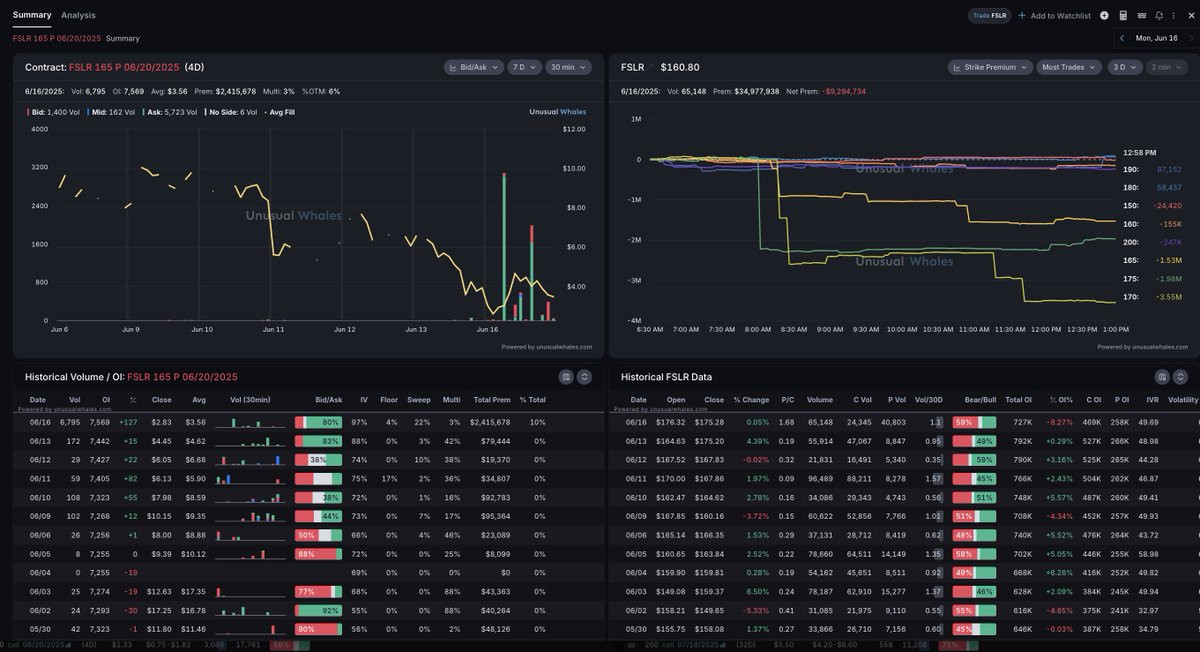This screenshot has width=1200, height=652.
Task: Toggle the Bid volume legend series
Action: click(54, 112)
